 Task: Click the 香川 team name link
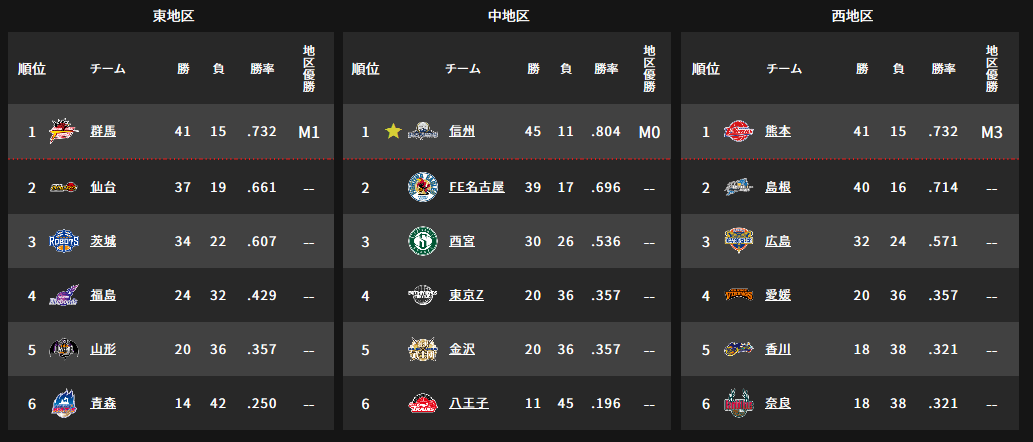778,349
